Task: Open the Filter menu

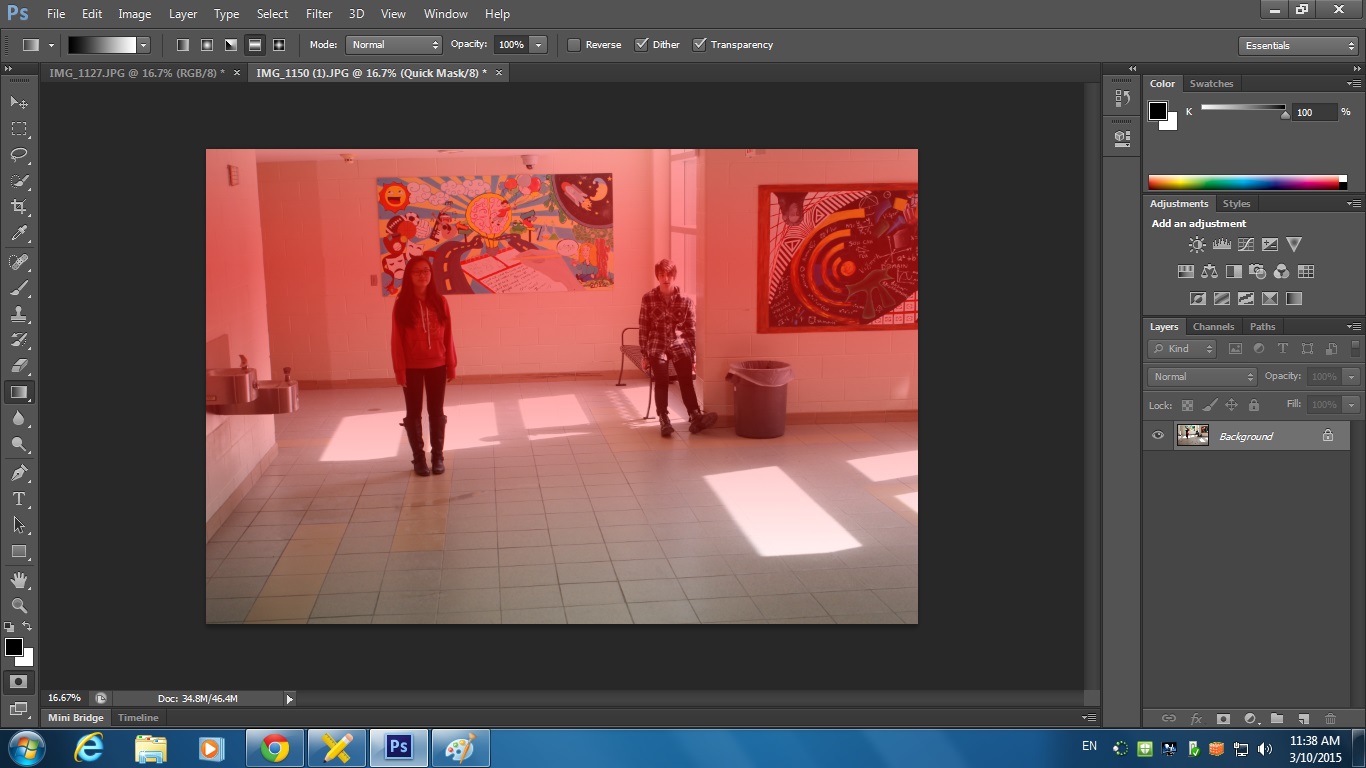Action: 319,14
